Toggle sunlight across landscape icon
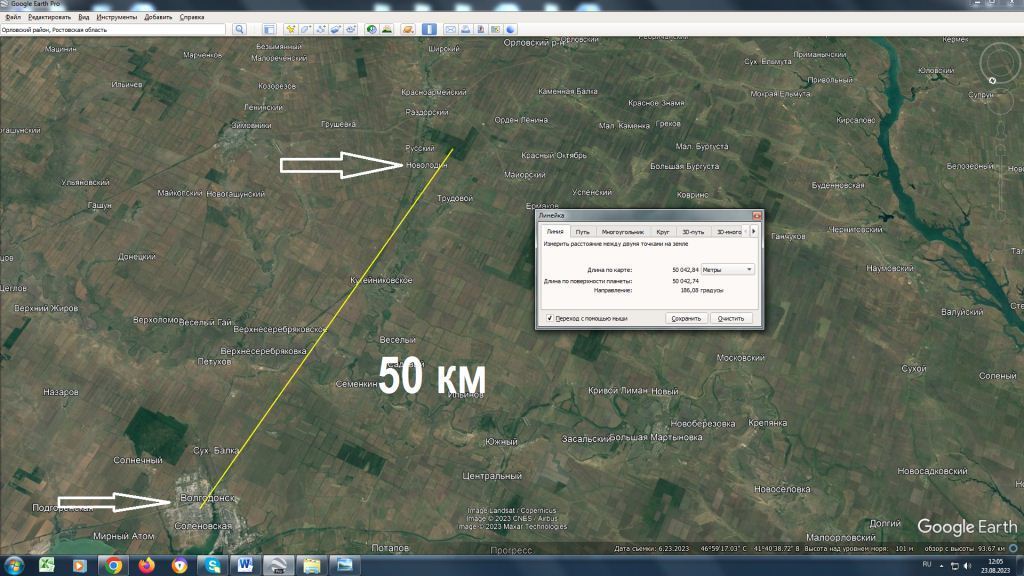The image size is (1024, 576). point(386,30)
